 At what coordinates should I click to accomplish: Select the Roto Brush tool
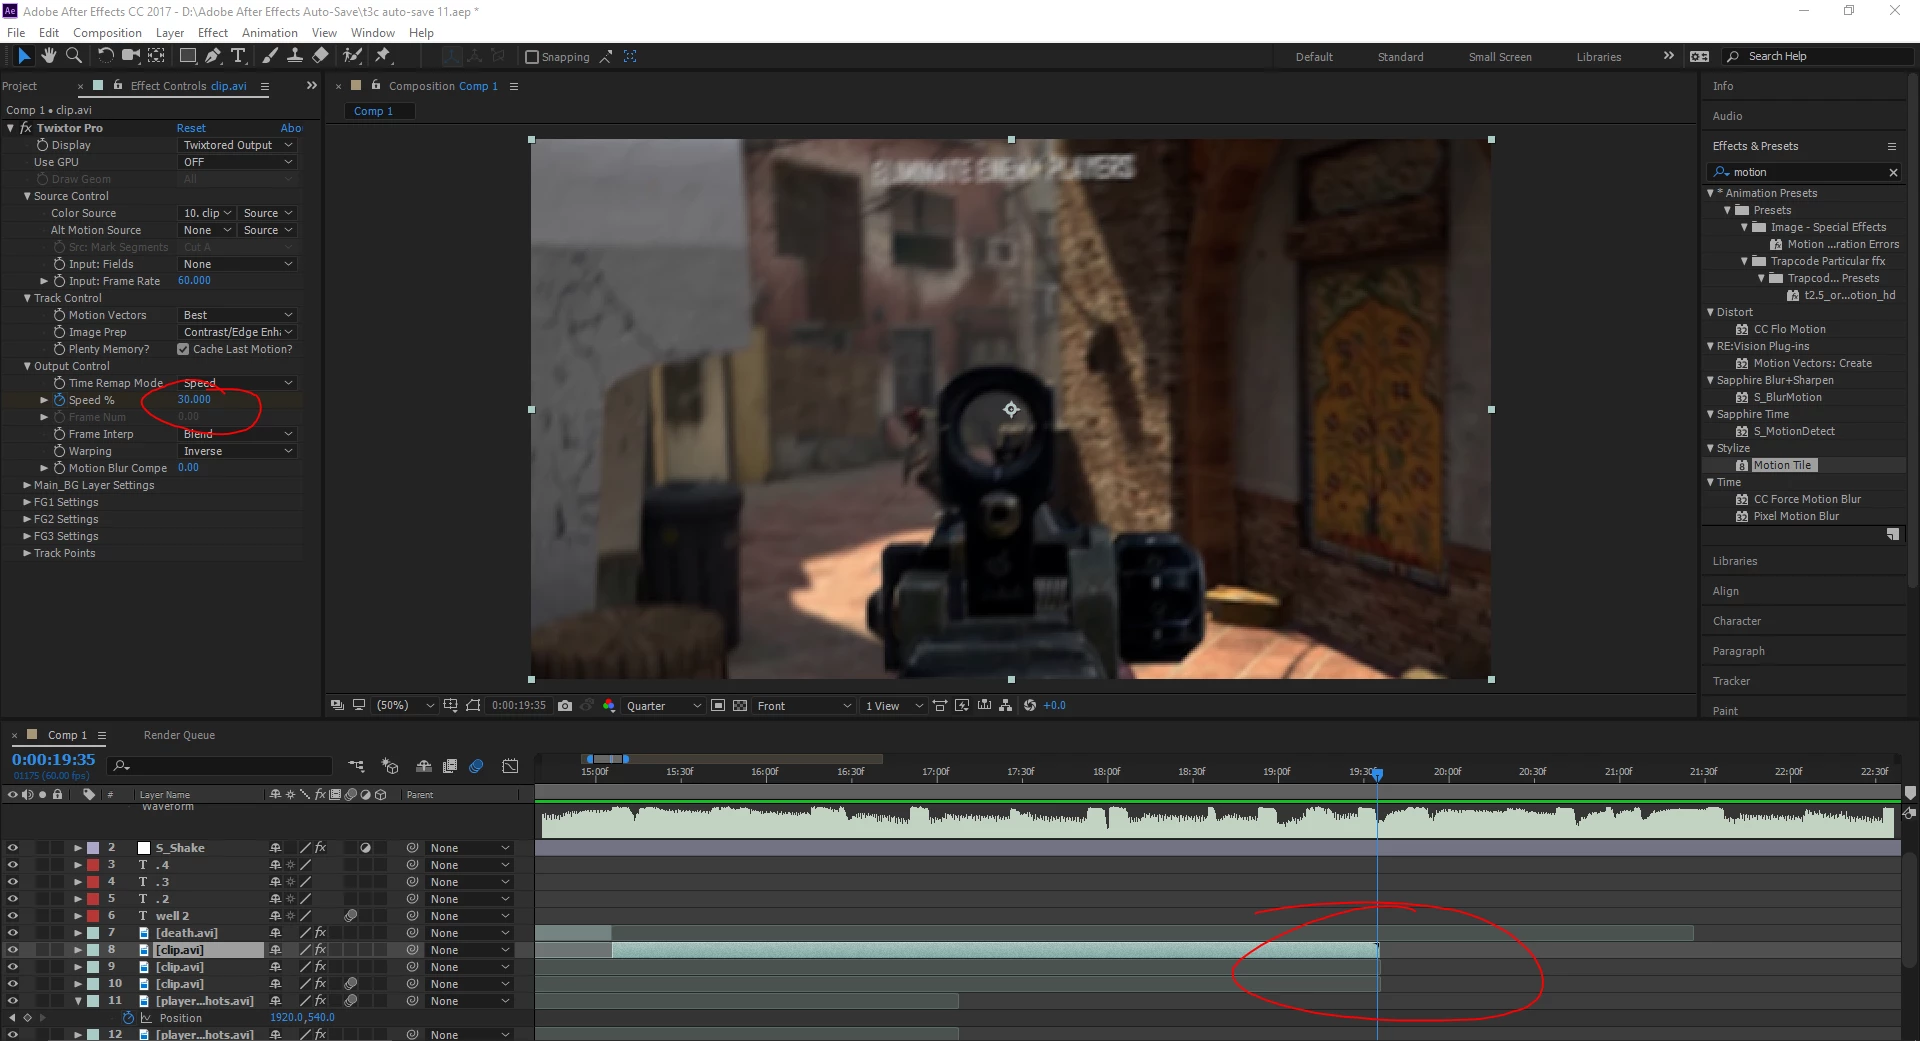pos(352,56)
